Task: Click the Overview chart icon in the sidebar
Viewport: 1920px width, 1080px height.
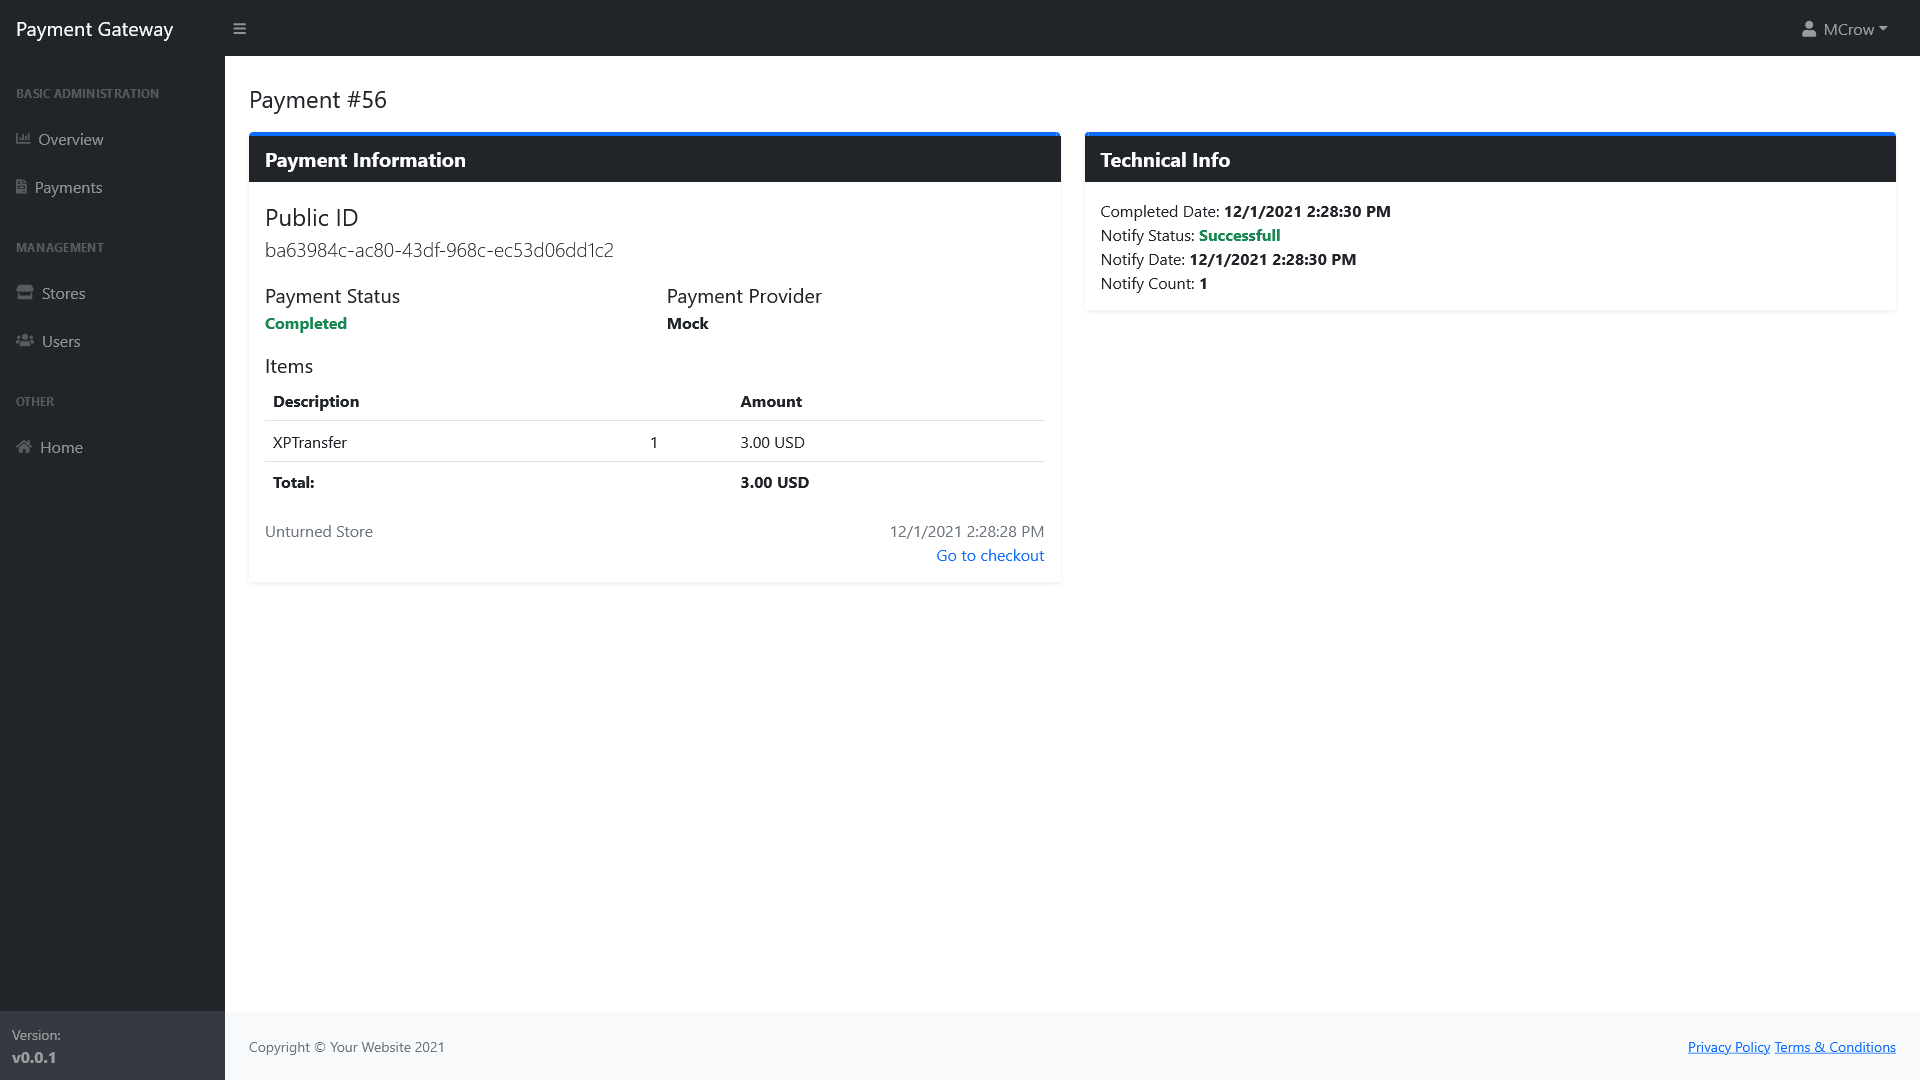Action: 23,139
